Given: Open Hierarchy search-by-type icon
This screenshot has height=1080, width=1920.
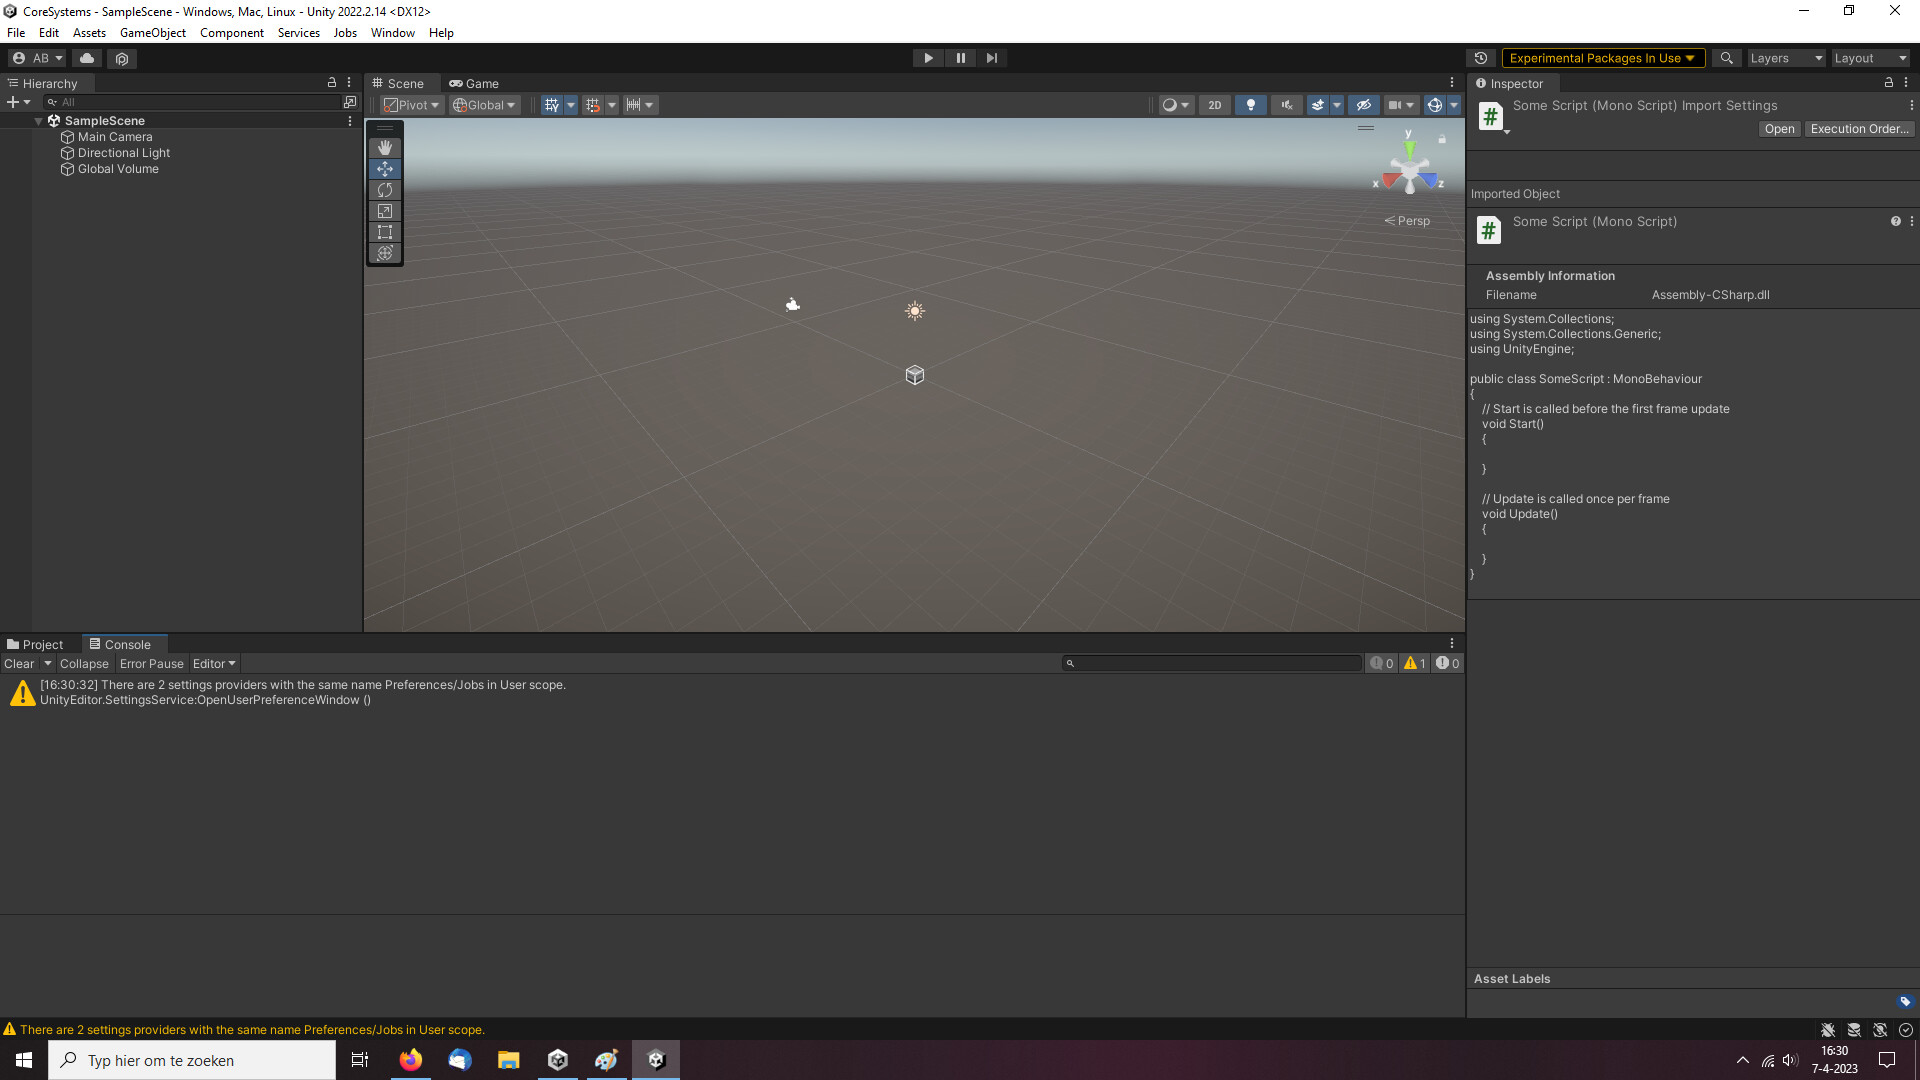Looking at the screenshot, I should tap(350, 102).
